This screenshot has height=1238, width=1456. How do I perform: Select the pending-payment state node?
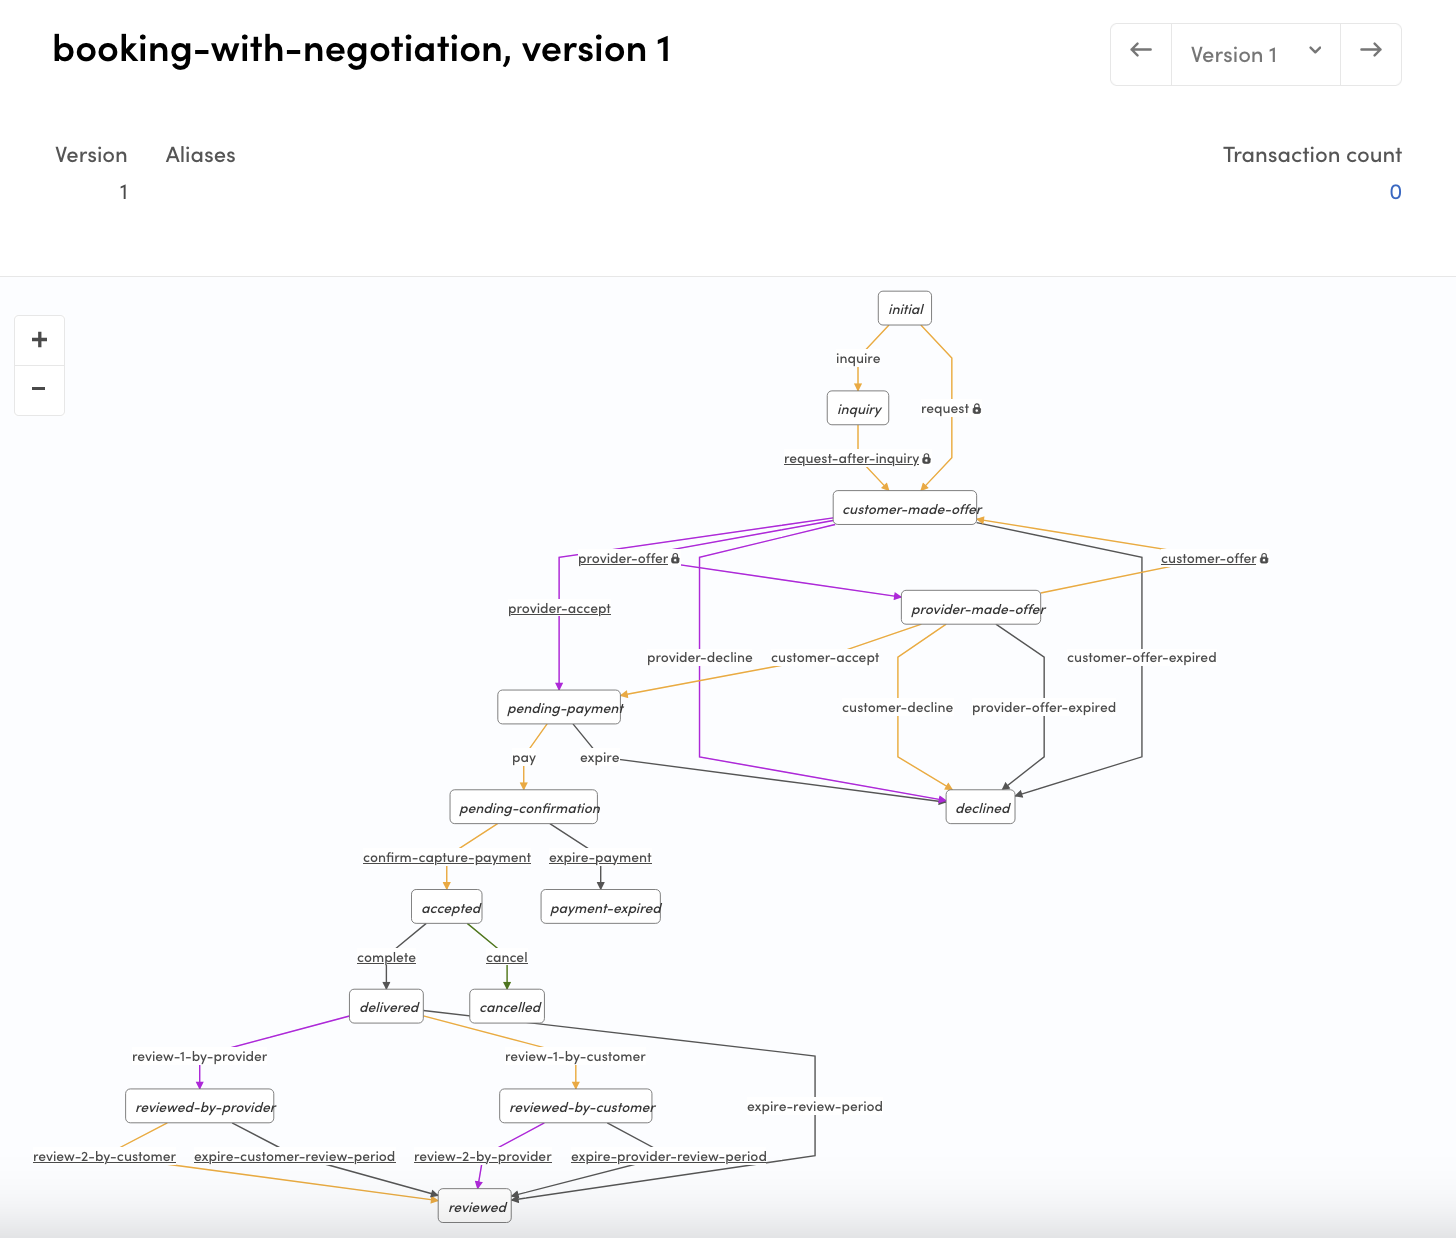[559, 707]
